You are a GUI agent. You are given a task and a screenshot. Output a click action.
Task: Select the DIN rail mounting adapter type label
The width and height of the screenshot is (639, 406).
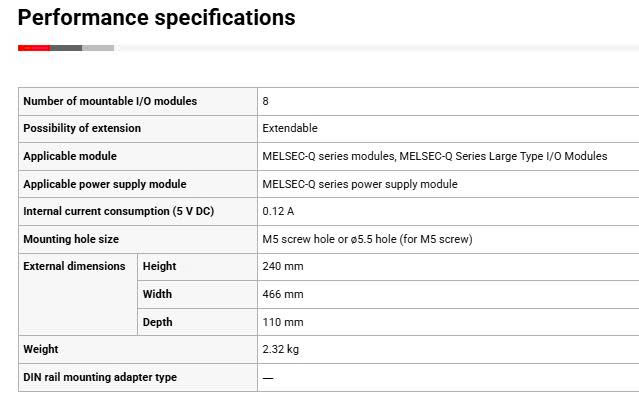(100, 377)
